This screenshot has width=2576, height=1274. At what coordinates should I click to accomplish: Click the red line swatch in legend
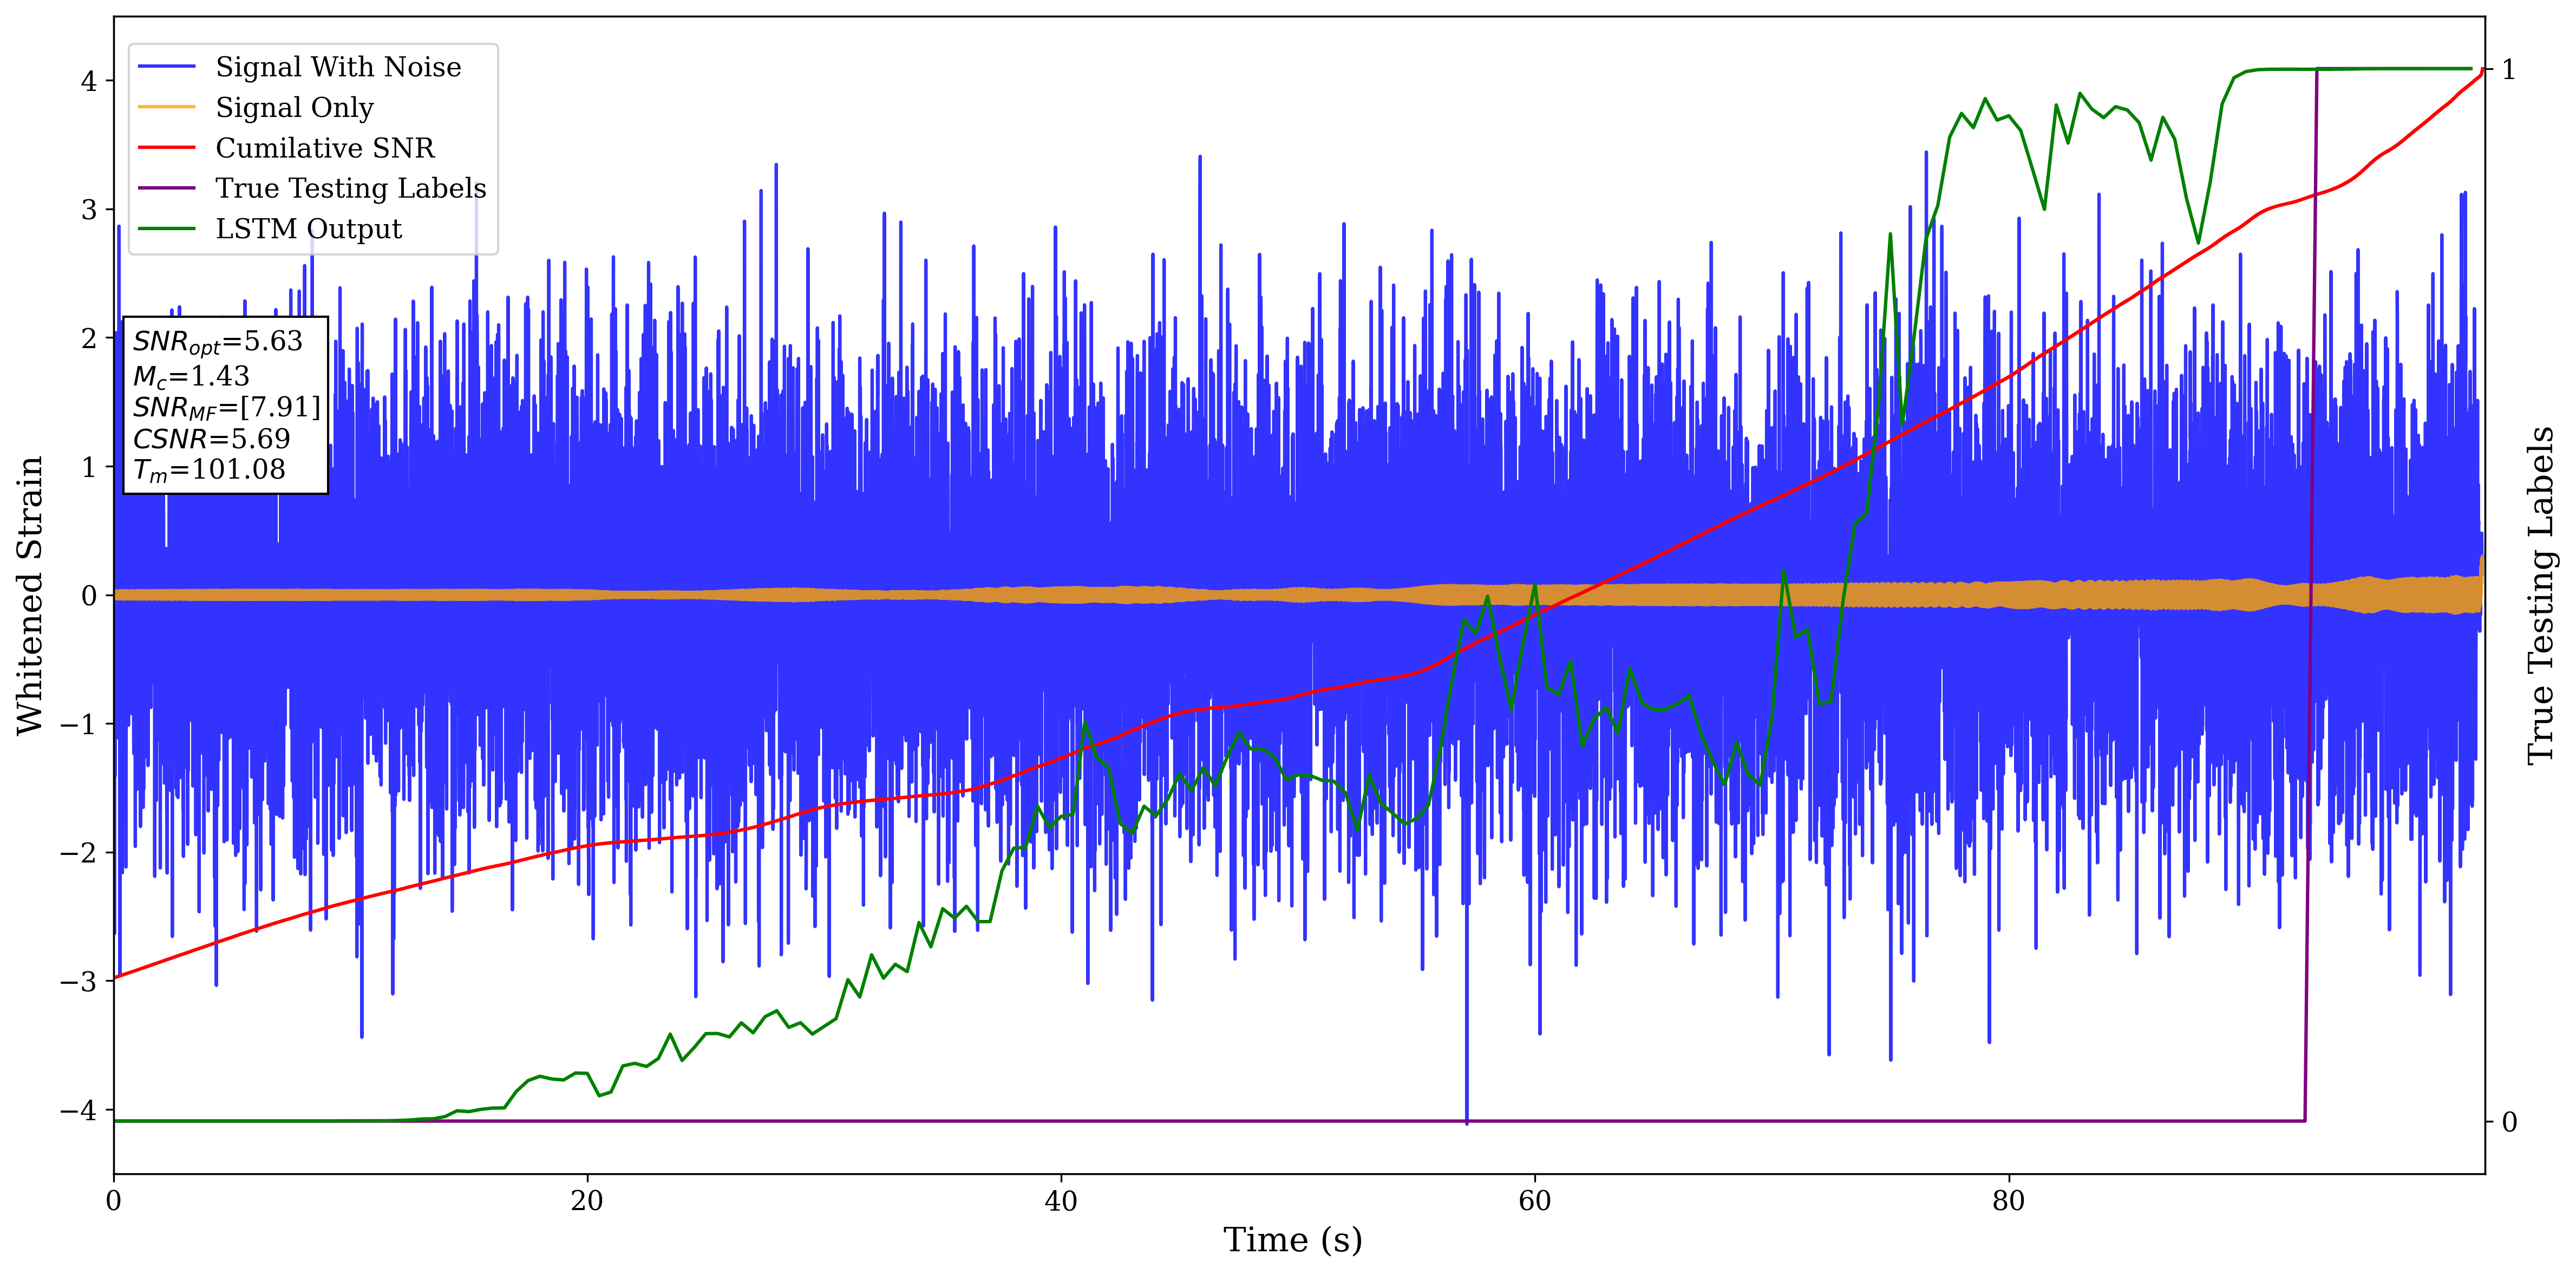tap(166, 148)
